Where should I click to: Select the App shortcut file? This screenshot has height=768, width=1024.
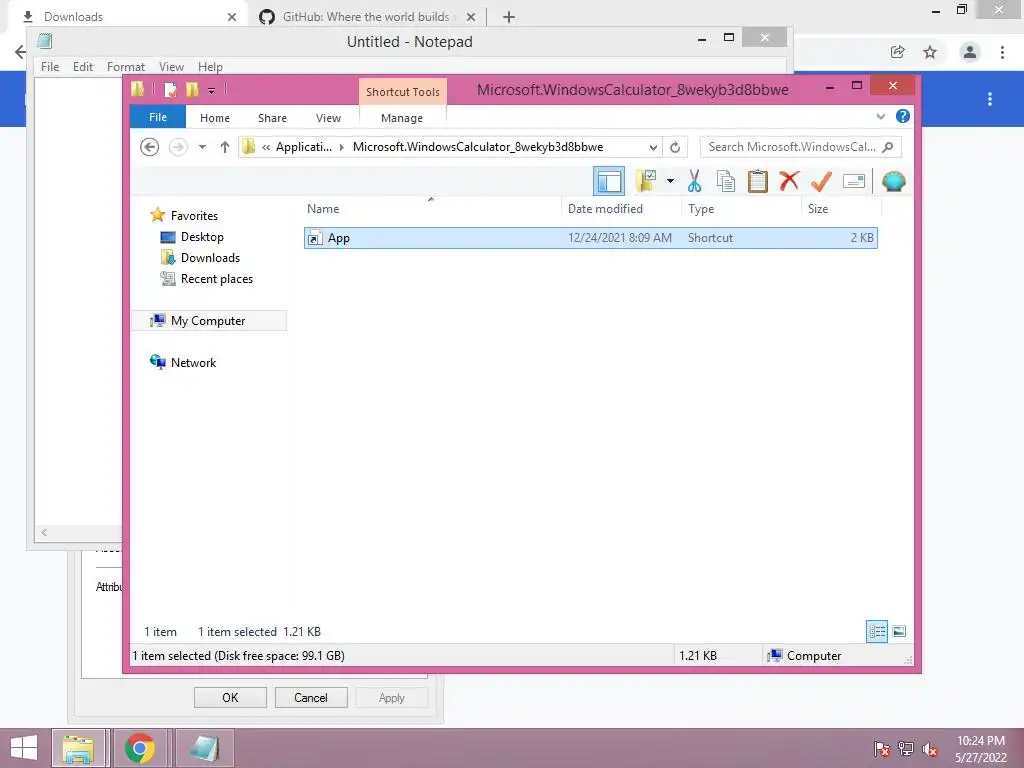click(590, 238)
